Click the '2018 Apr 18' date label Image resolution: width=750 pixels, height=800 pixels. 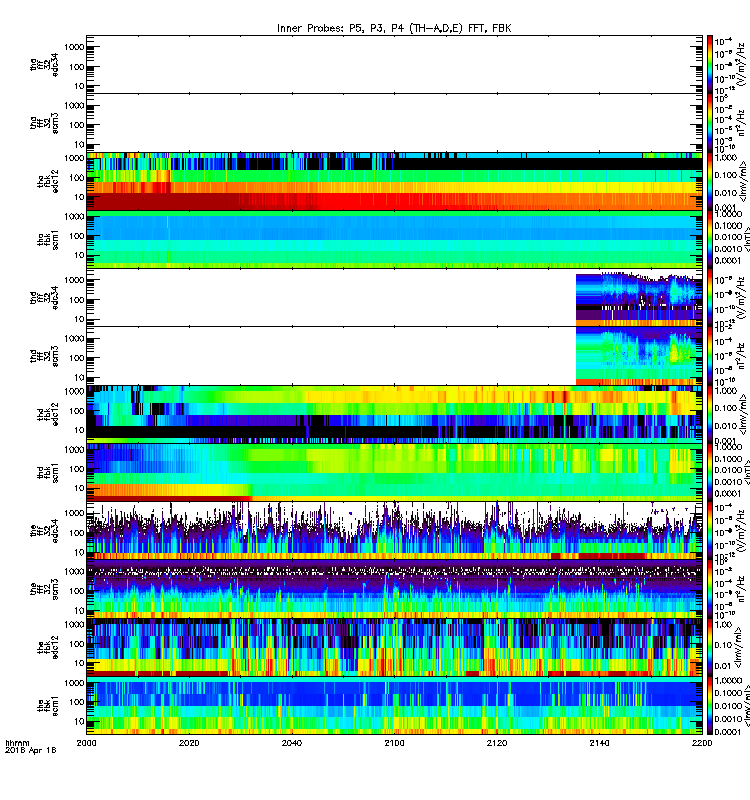(x=30, y=751)
